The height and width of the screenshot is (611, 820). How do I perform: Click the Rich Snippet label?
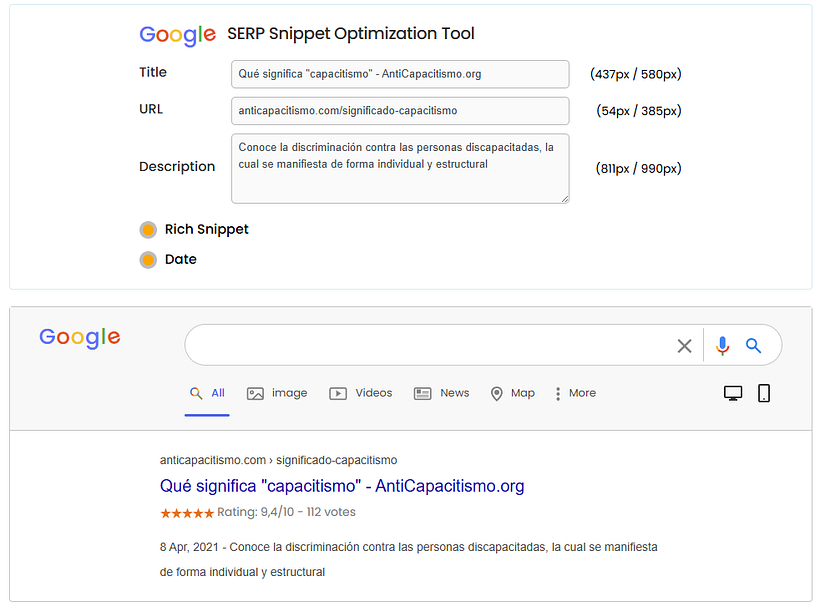207,230
